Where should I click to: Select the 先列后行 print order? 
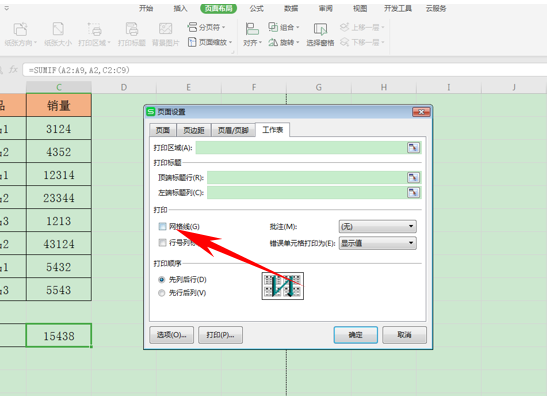click(162, 280)
